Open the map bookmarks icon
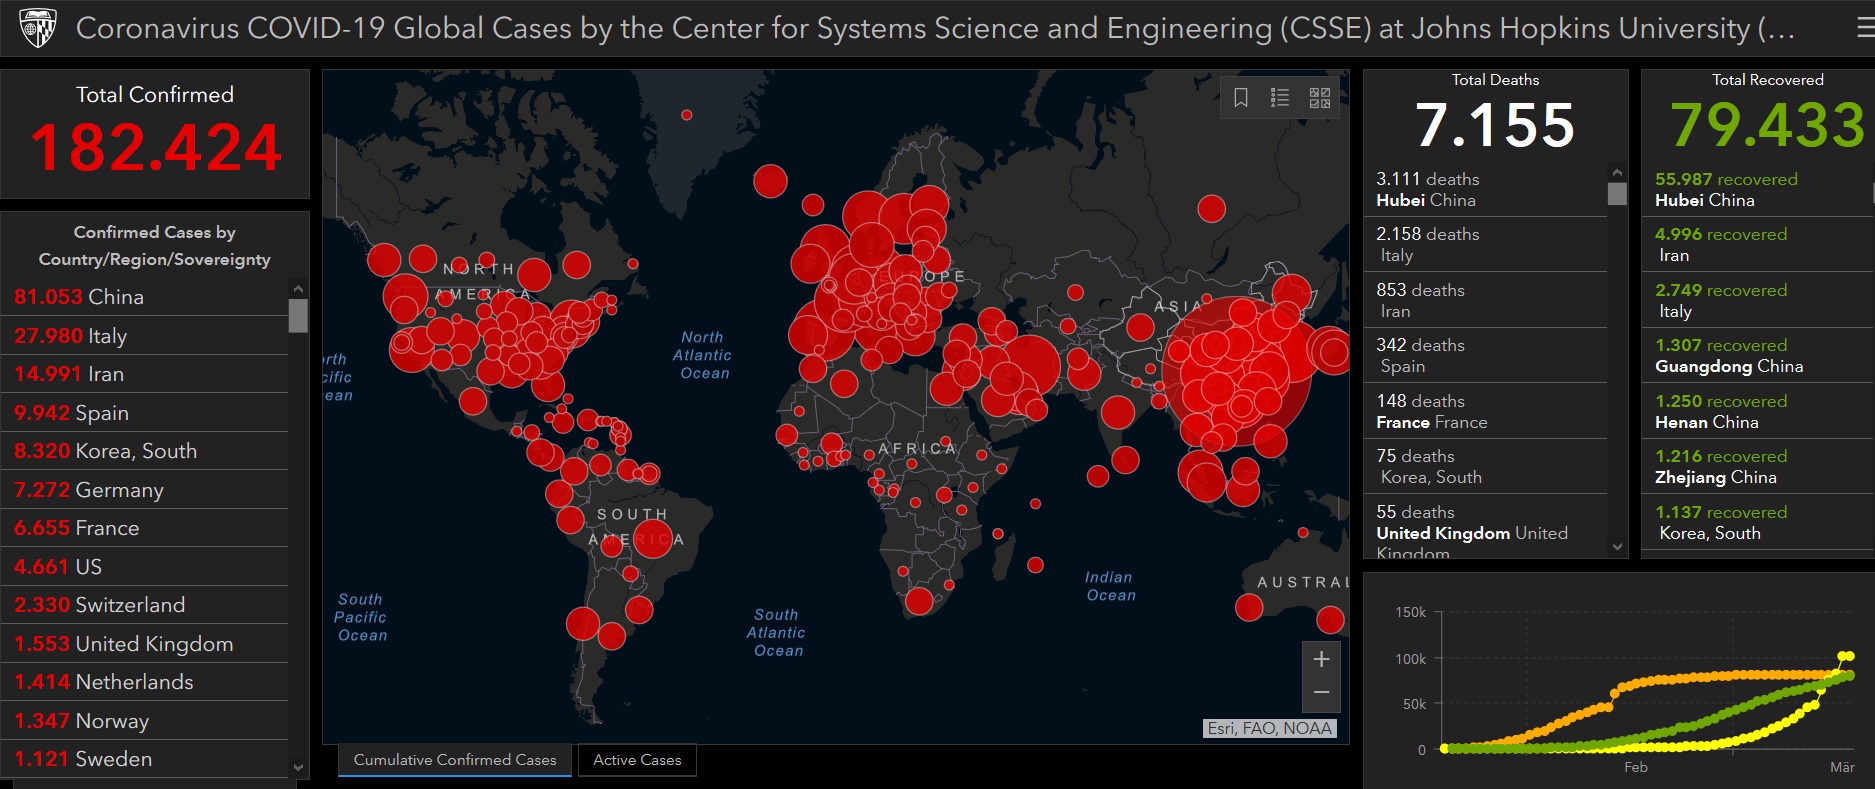 click(x=1241, y=97)
